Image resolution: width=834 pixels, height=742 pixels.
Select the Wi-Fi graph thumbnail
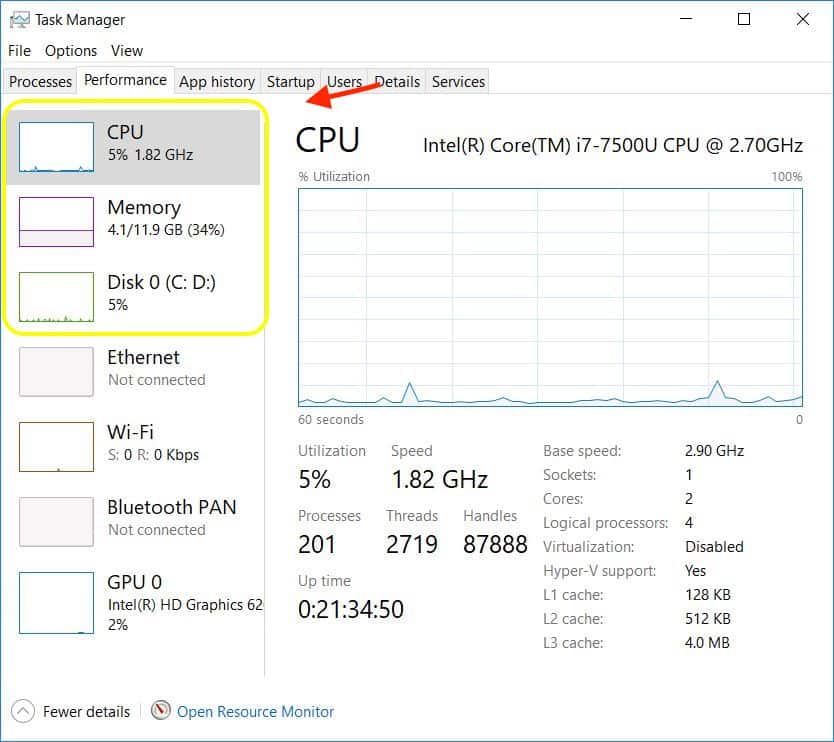coord(57,446)
